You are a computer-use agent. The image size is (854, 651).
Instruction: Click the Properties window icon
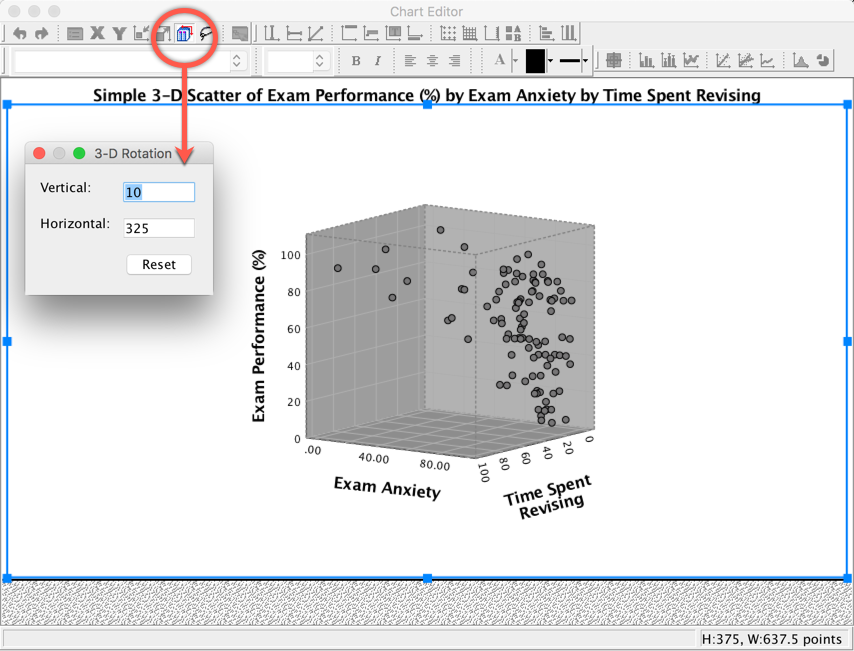coord(75,34)
